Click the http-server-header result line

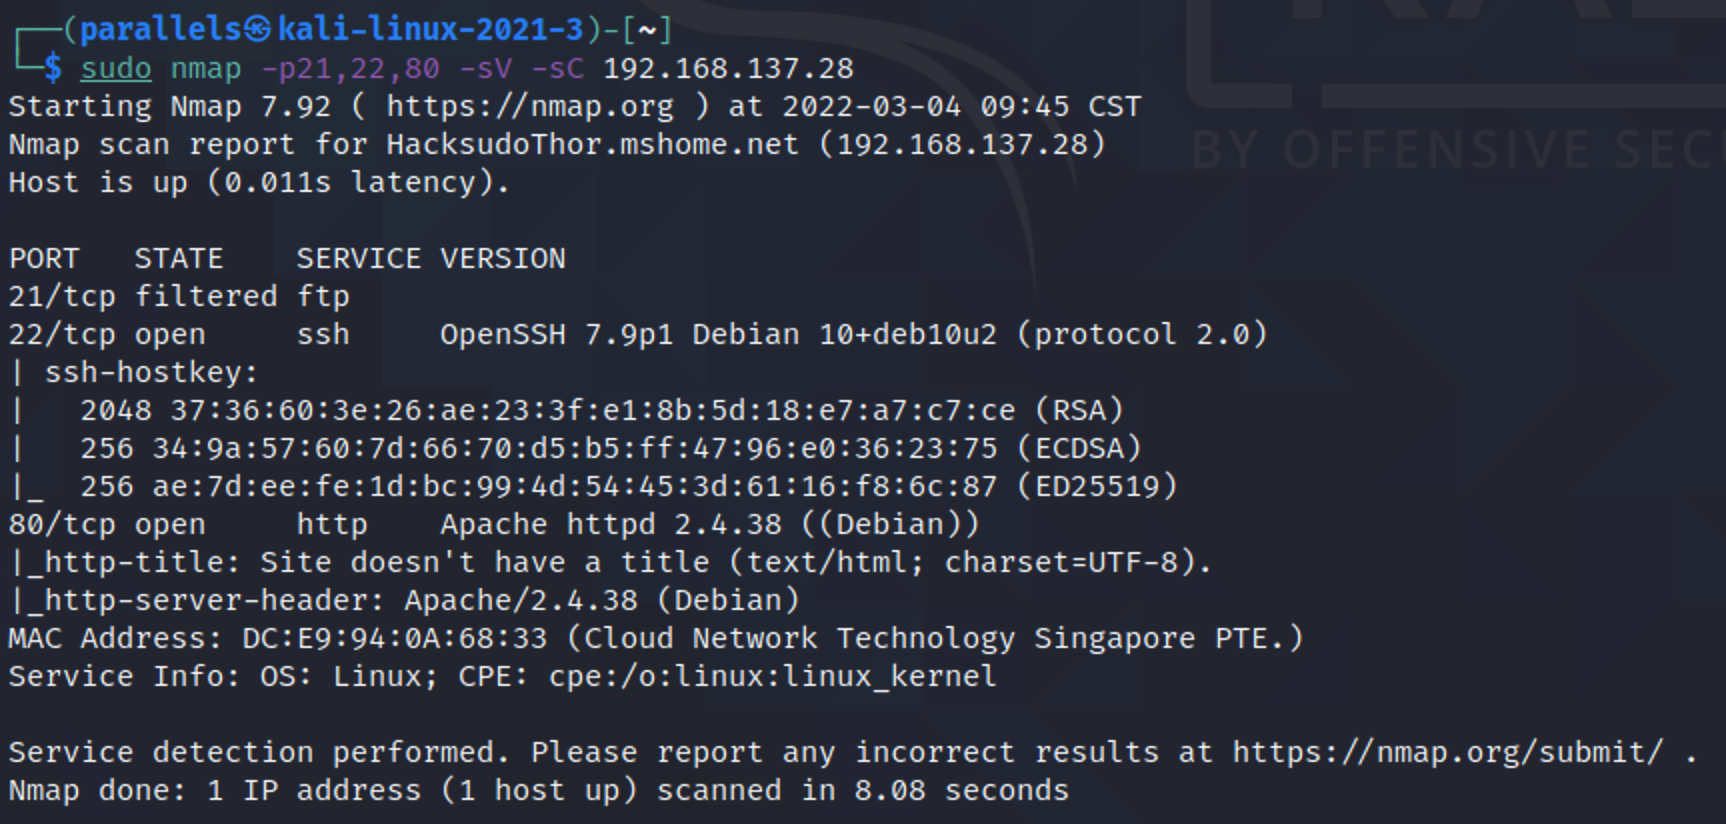[404, 600]
